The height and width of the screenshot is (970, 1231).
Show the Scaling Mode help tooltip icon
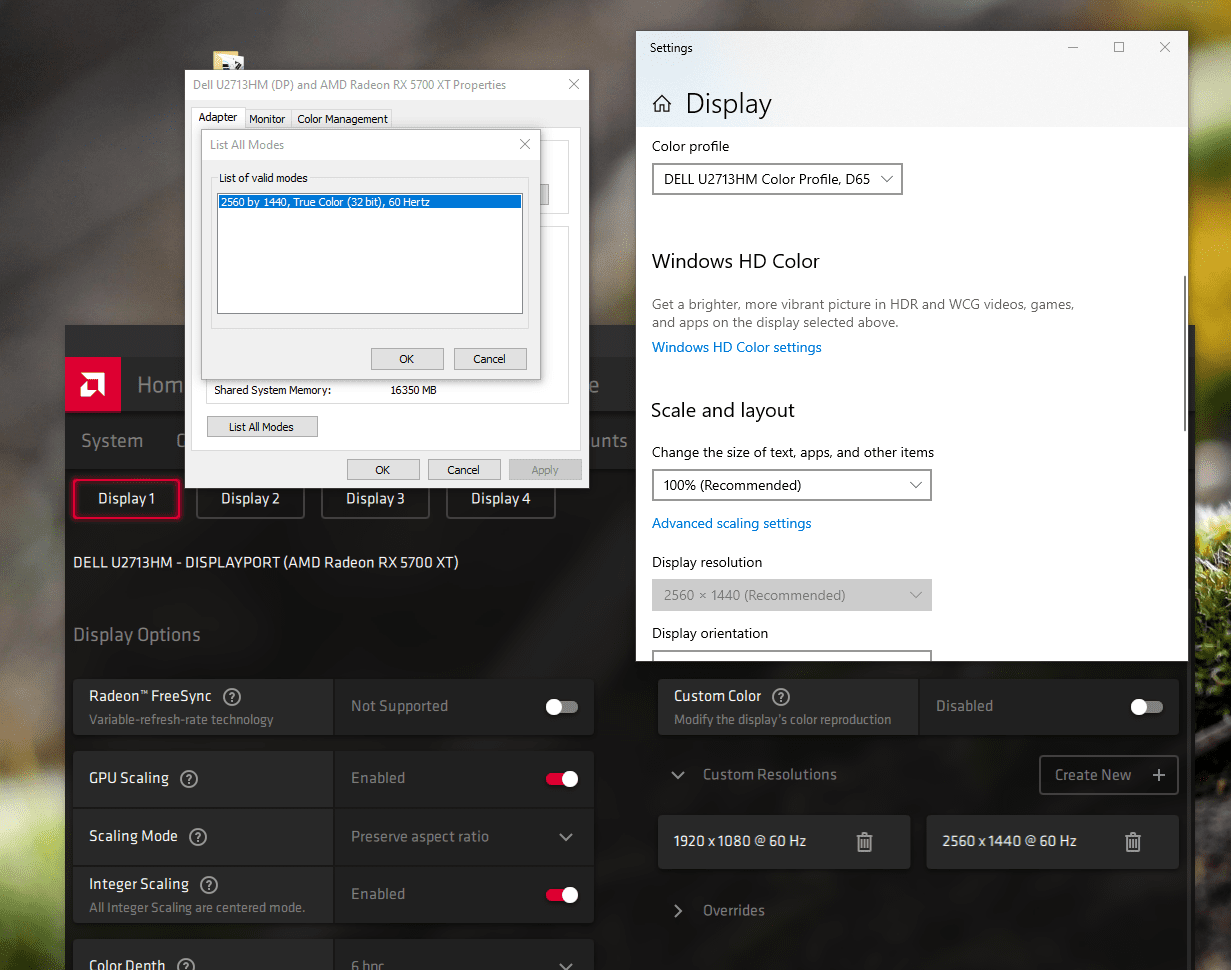[x=198, y=837]
